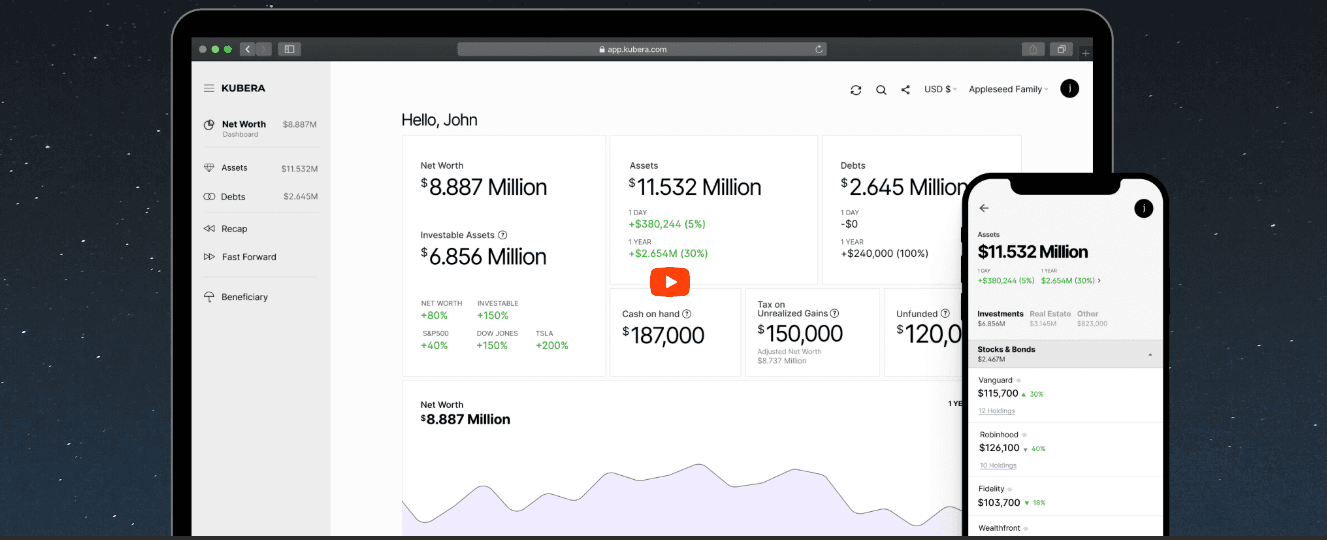Viewport: 1327px width, 540px height.
Task: Click the Vanguard 12 Holdings link
Action: pyautogui.click(x=996, y=411)
